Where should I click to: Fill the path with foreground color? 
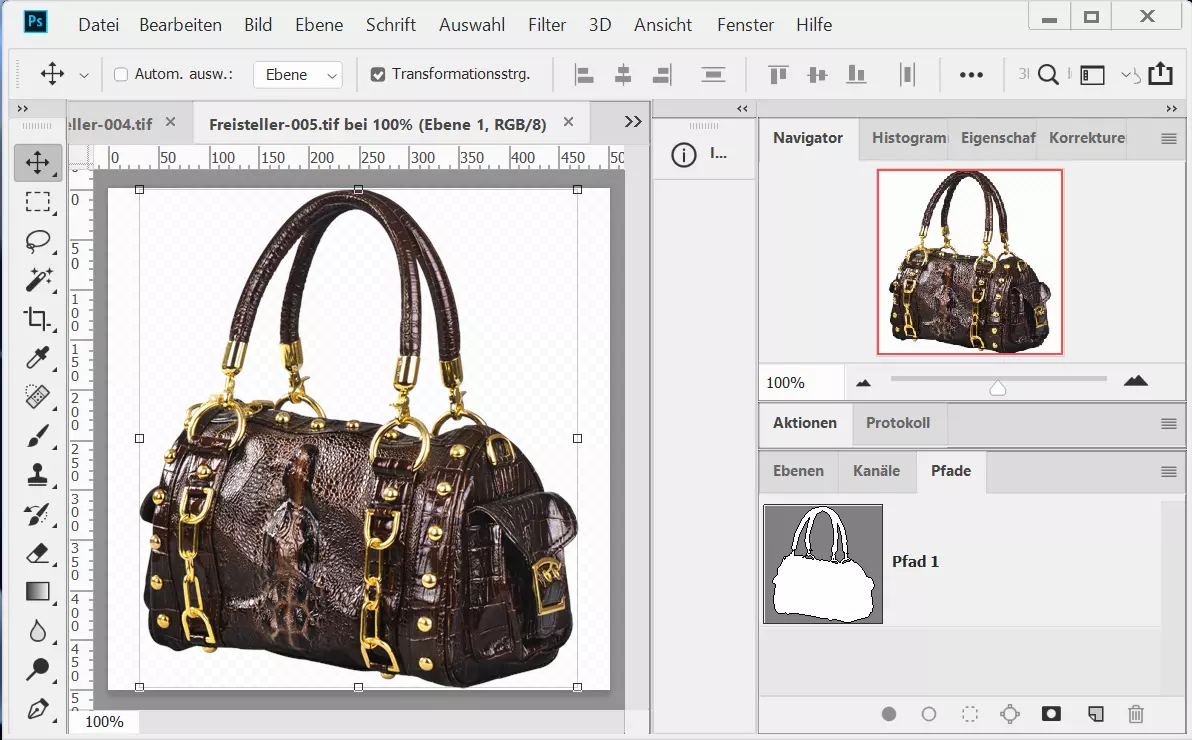[889, 714]
